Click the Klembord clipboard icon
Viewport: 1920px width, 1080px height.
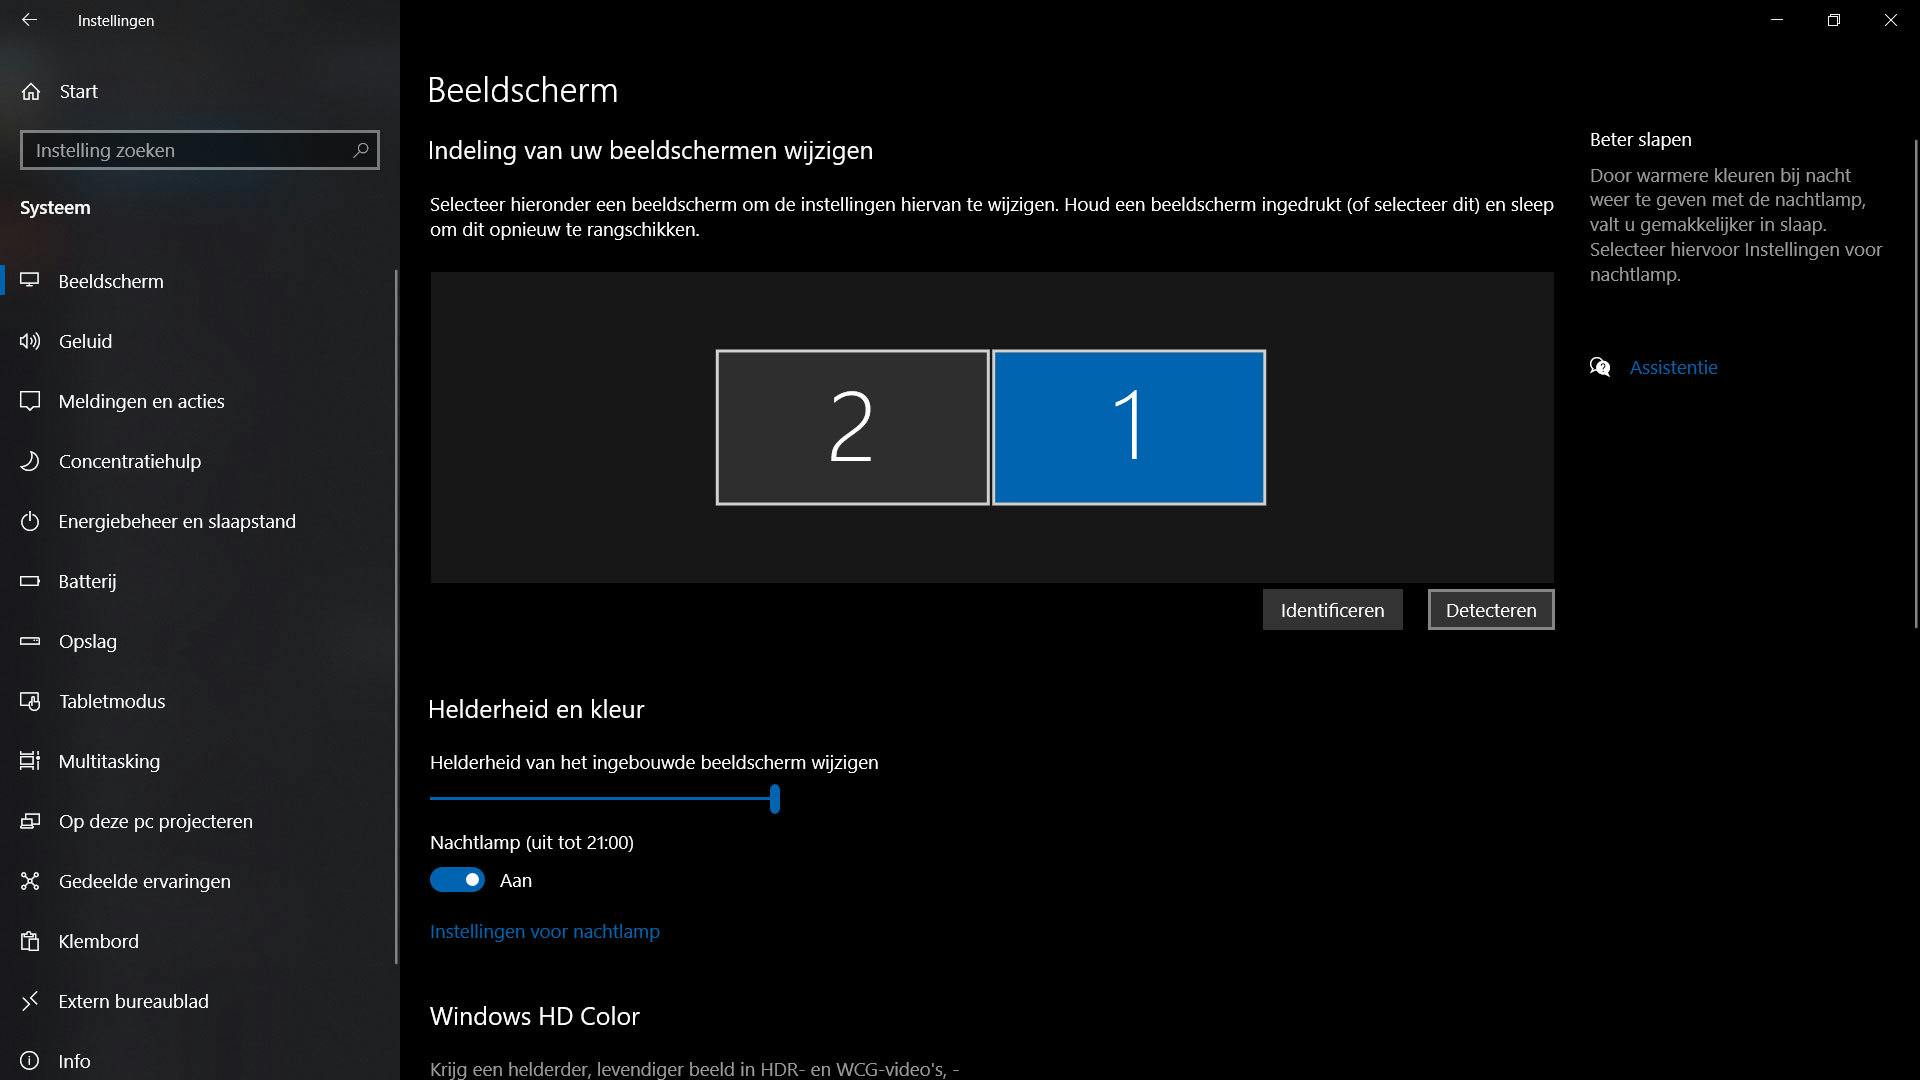coord(30,941)
